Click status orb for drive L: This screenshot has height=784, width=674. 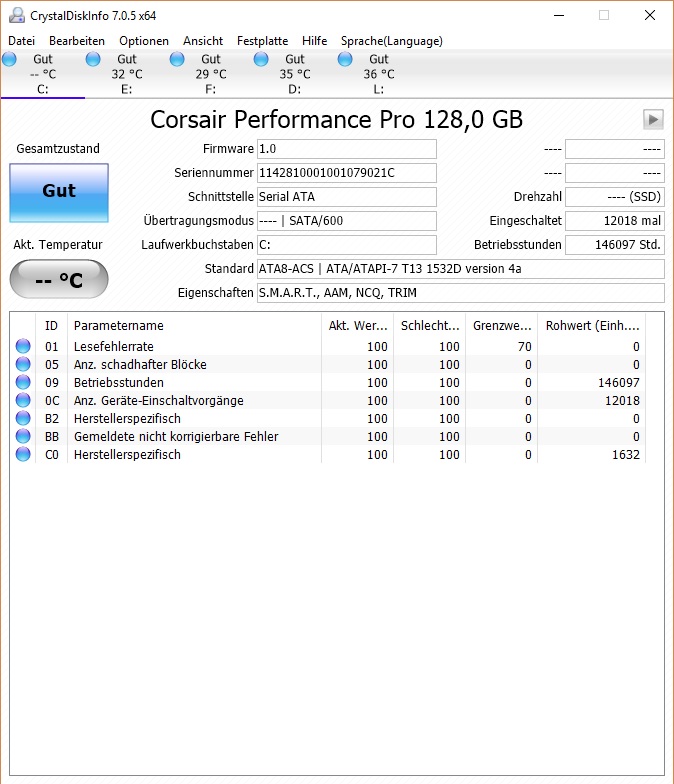pos(345,60)
